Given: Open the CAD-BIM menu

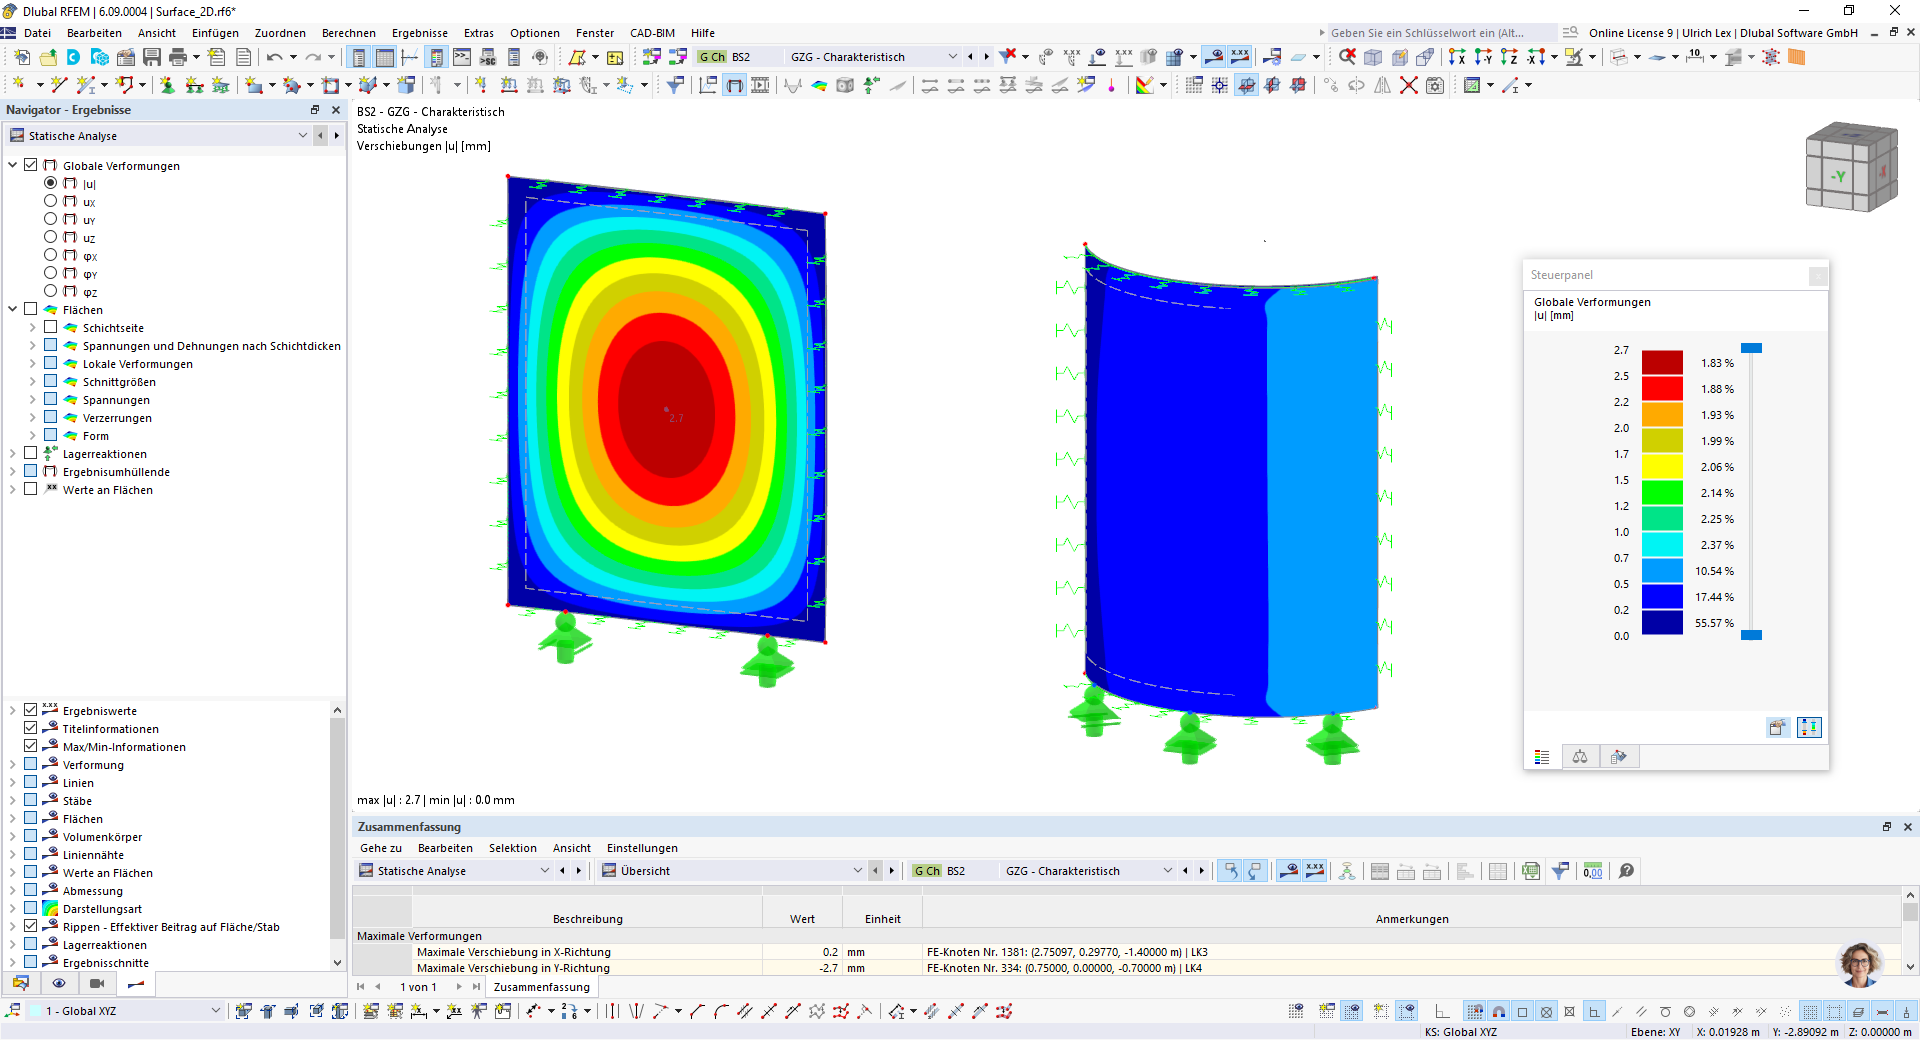Looking at the screenshot, I should tap(652, 33).
